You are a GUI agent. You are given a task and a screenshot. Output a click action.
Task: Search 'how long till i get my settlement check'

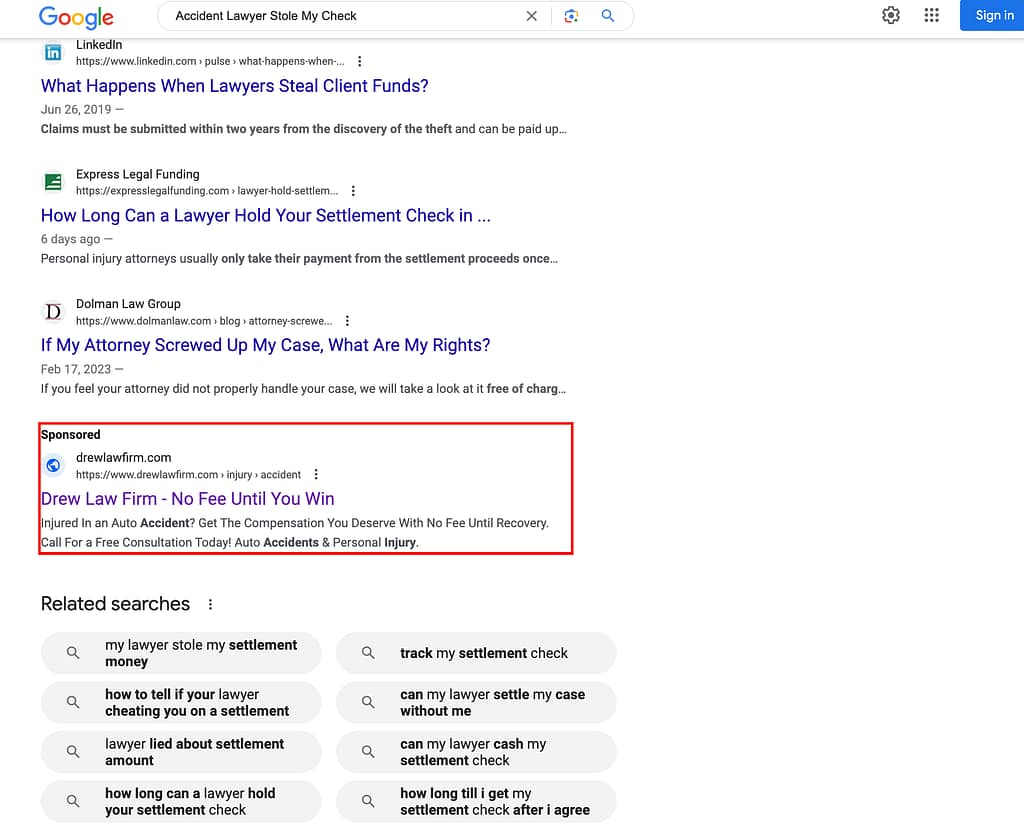[x=476, y=801]
